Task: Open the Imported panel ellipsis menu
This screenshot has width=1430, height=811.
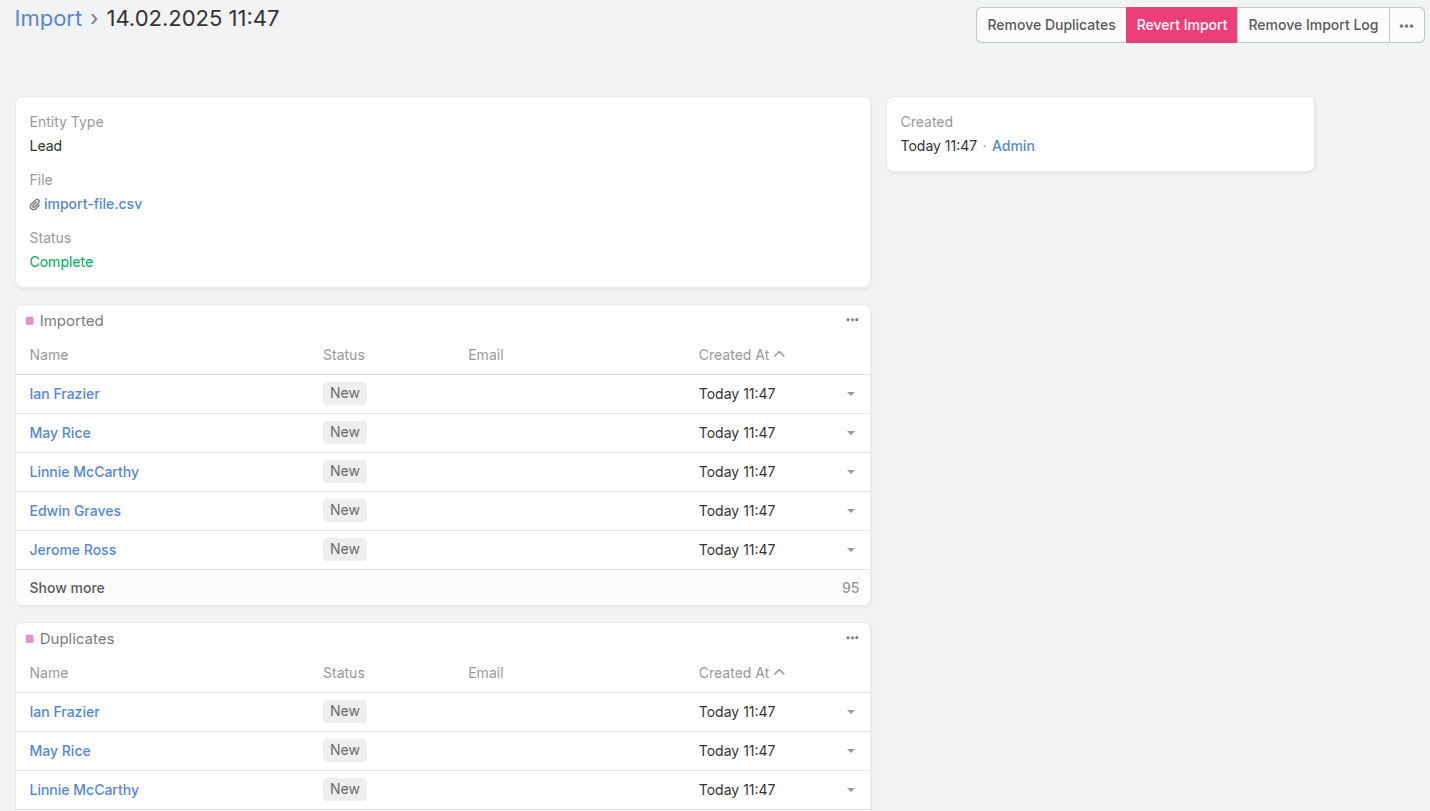Action: coord(852,320)
